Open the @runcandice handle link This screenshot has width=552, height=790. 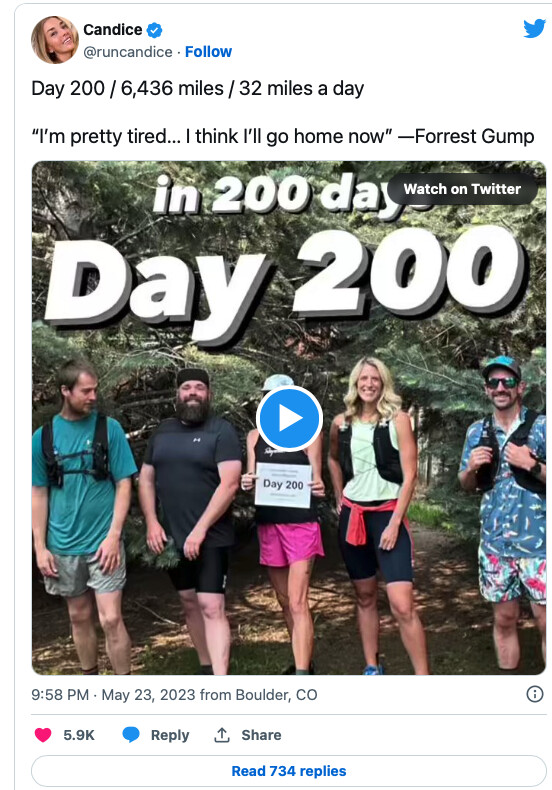[127, 52]
